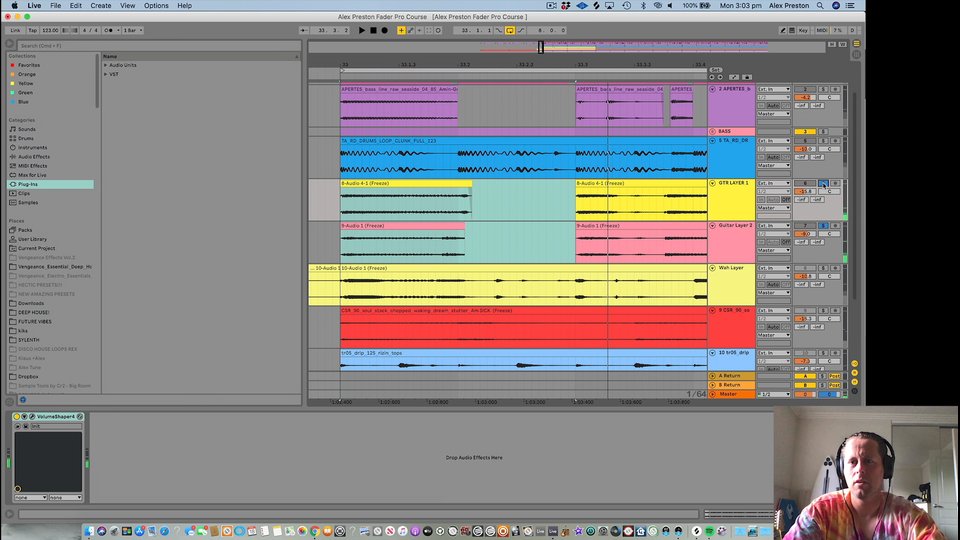Unsolo the GTR LAYER 1 track
960x540 pixels.
click(823, 183)
